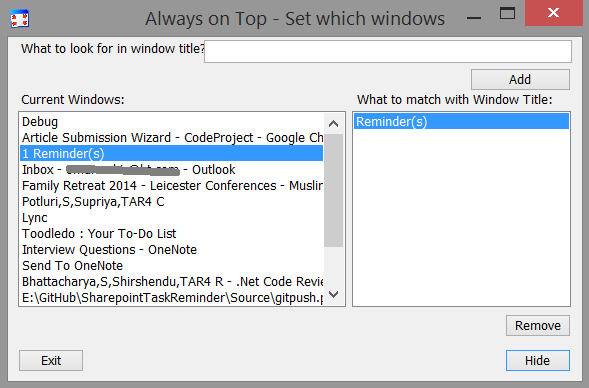Select Reminder(s) in match title list
The height and width of the screenshot is (388, 589).
[x=461, y=122]
